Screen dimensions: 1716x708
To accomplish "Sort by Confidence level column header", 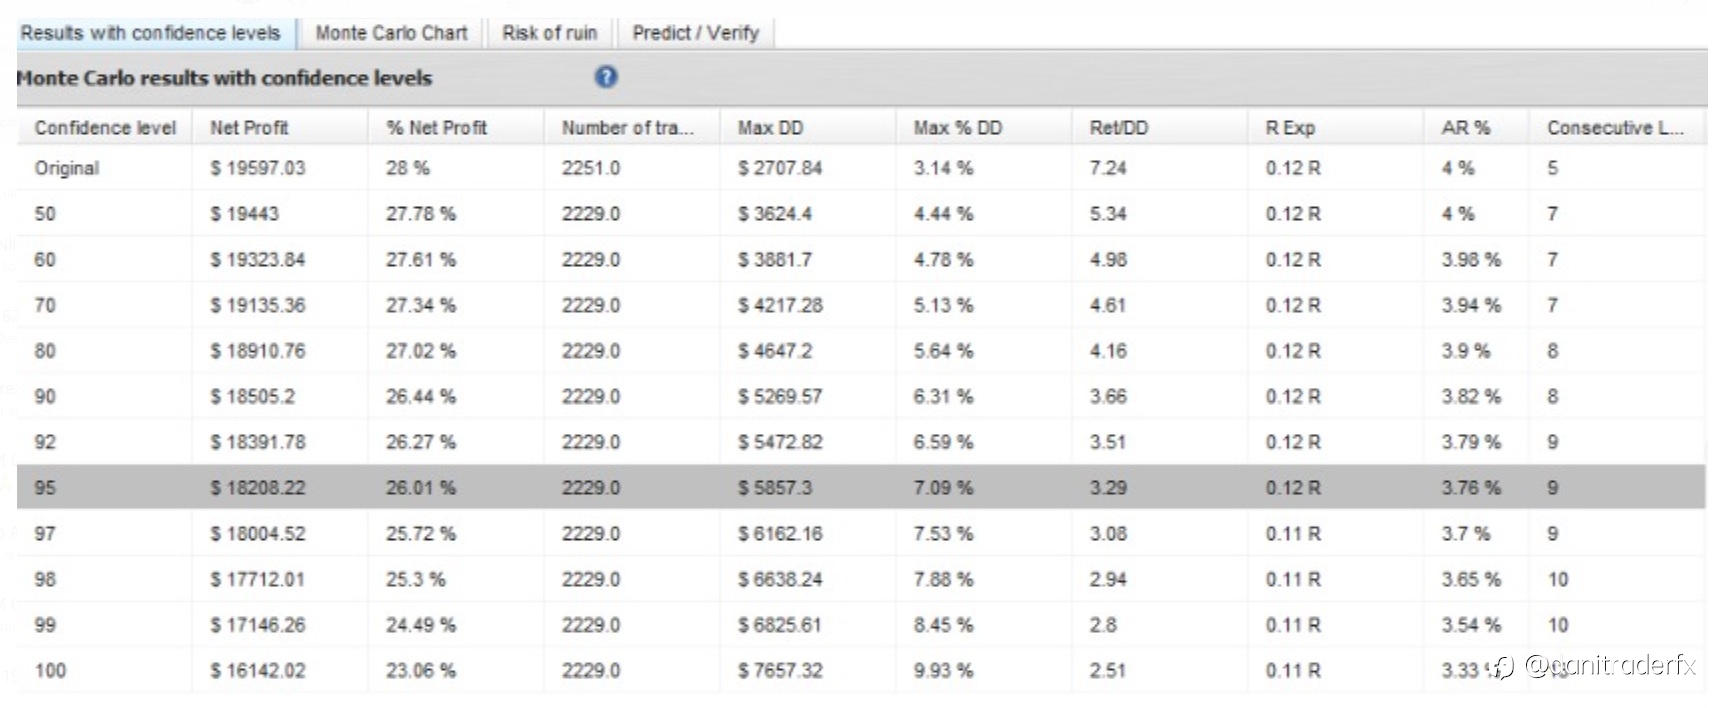I will point(104,128).
